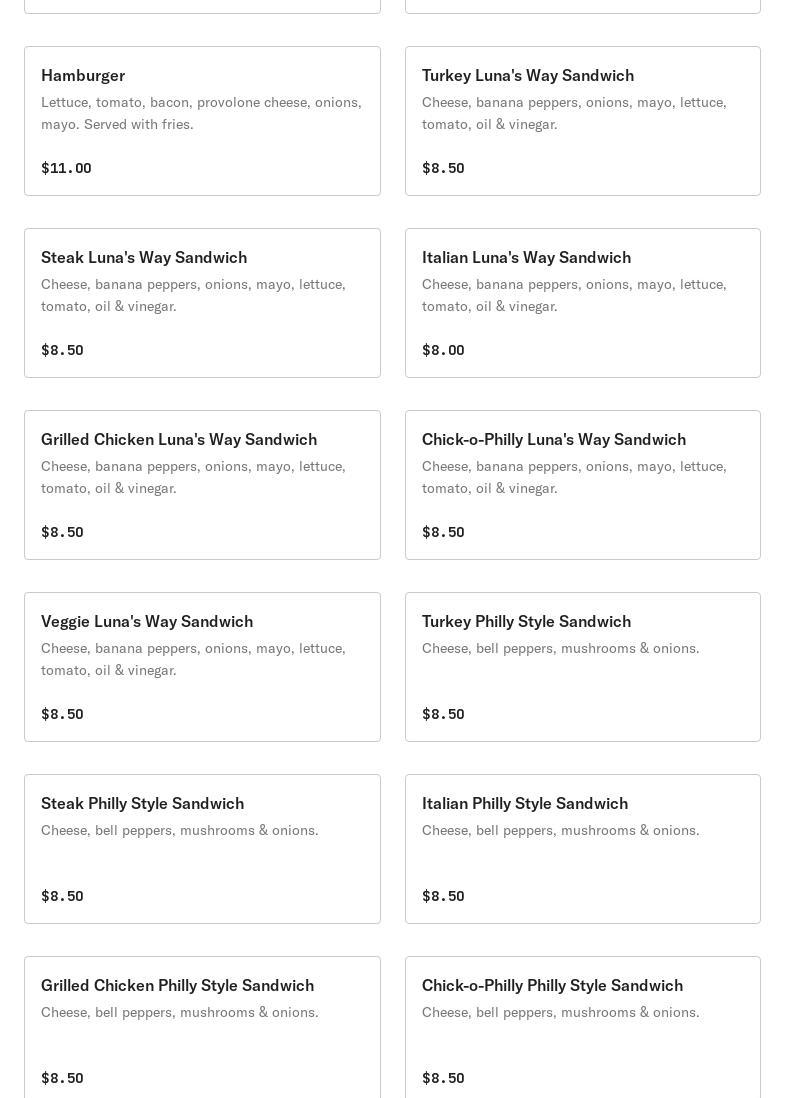Screen dimensions: 785x1098
Task: Click Italian Philly Style Sandwich description
Action: point(560,831)
